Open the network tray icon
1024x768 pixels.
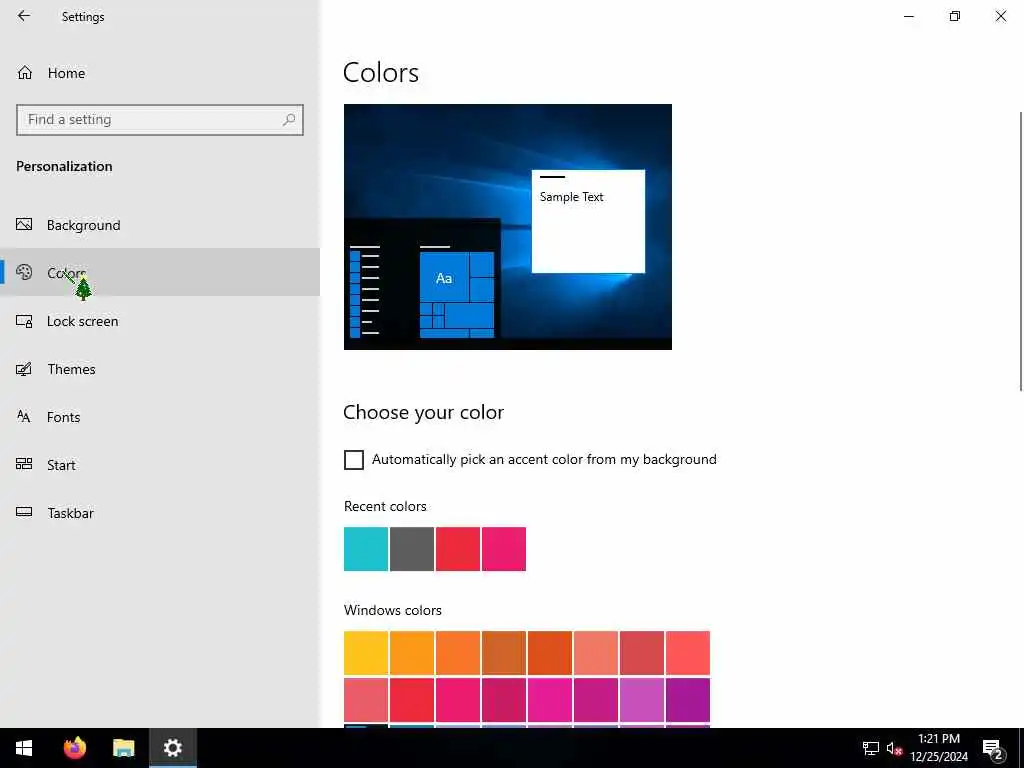pos(871,748)
